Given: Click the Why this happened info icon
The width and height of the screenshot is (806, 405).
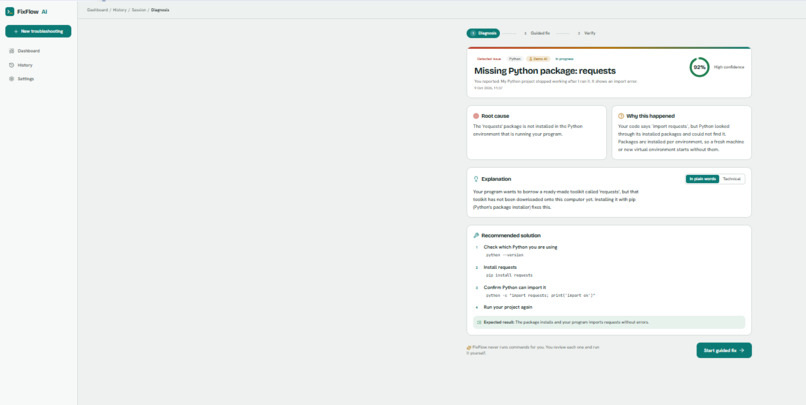Looking at the screenshot, I should (621, 116).
